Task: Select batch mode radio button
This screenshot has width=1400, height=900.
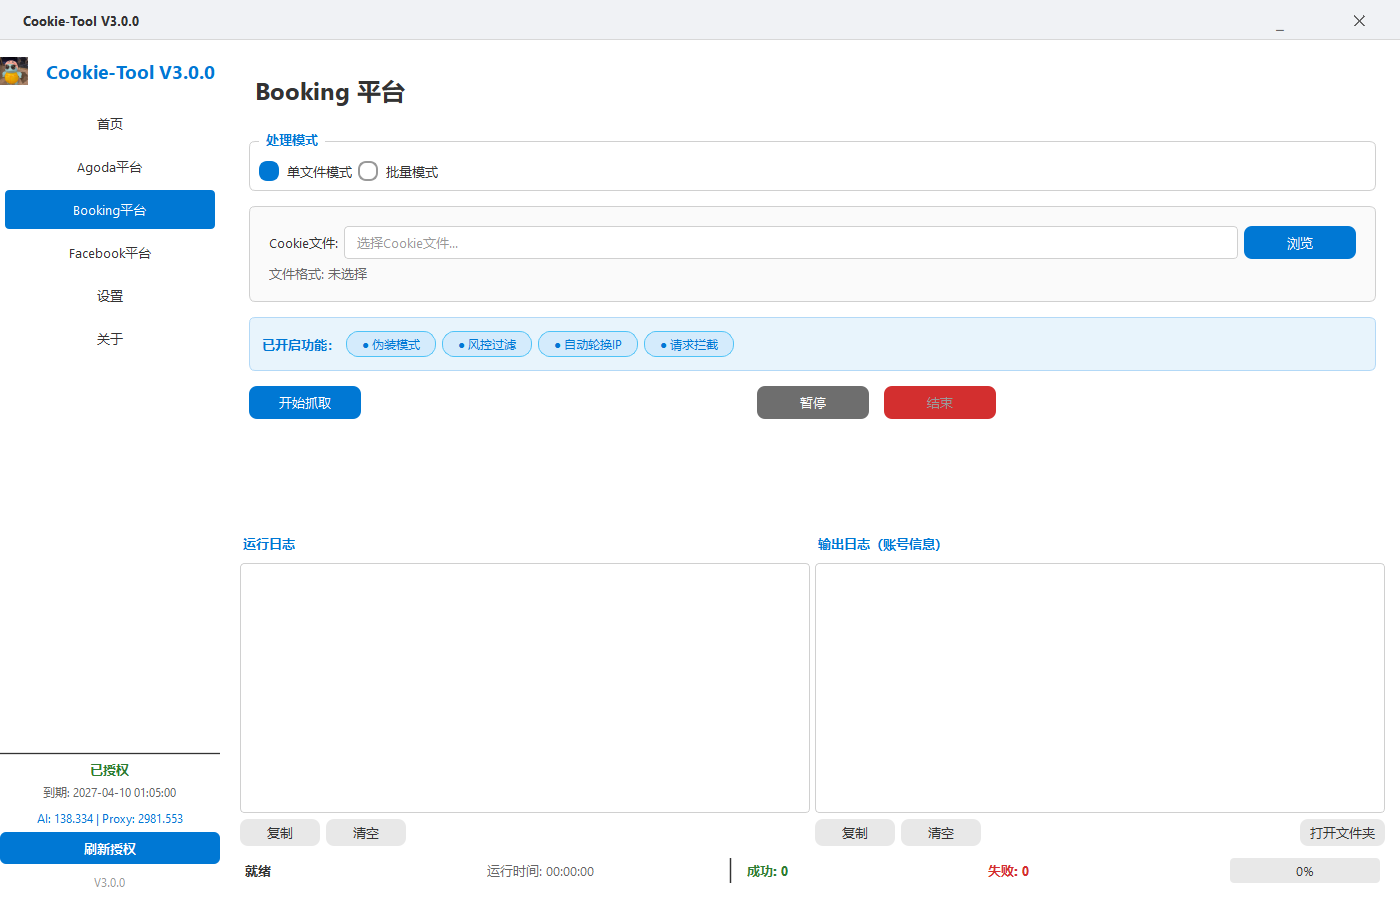Action: tap(368, 171)
